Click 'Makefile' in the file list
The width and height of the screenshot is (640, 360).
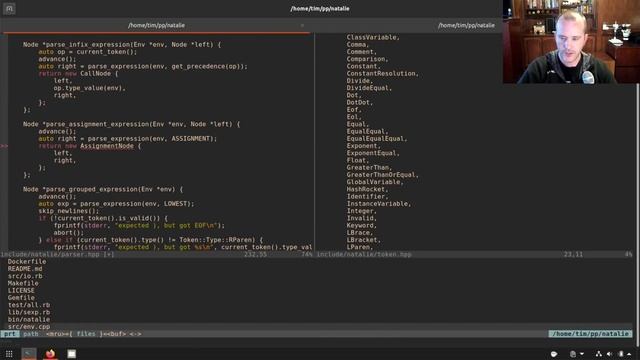click(x=23, y=283)
